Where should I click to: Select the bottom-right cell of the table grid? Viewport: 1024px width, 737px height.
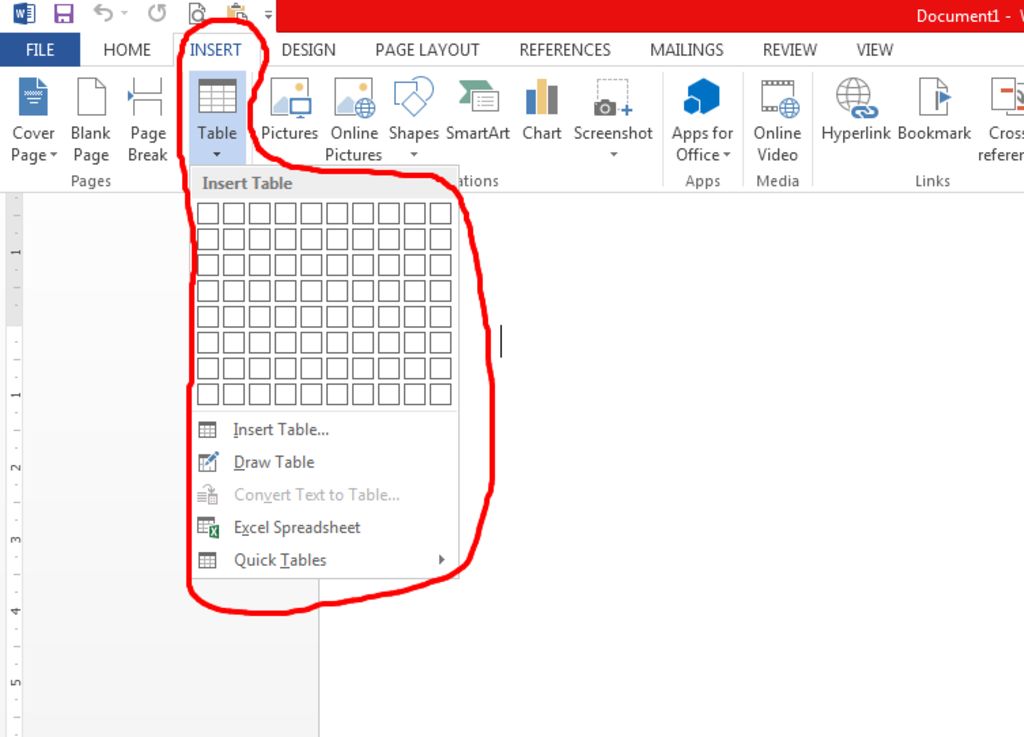tap(441, 394)
